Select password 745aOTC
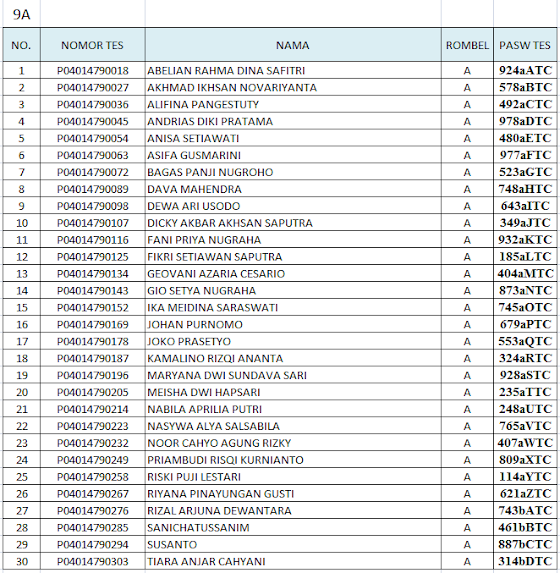 (525, 307)
